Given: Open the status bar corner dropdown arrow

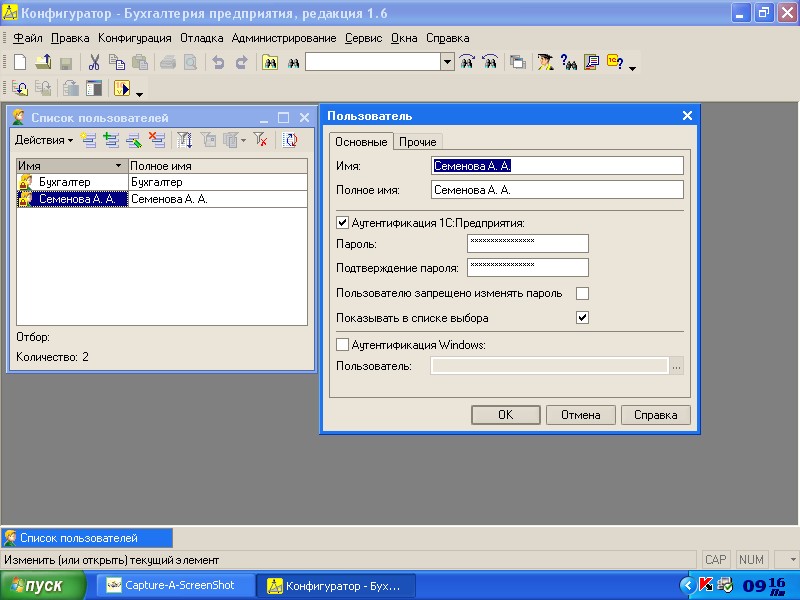Looking at the screenshot, I should (x=793, y=560).
